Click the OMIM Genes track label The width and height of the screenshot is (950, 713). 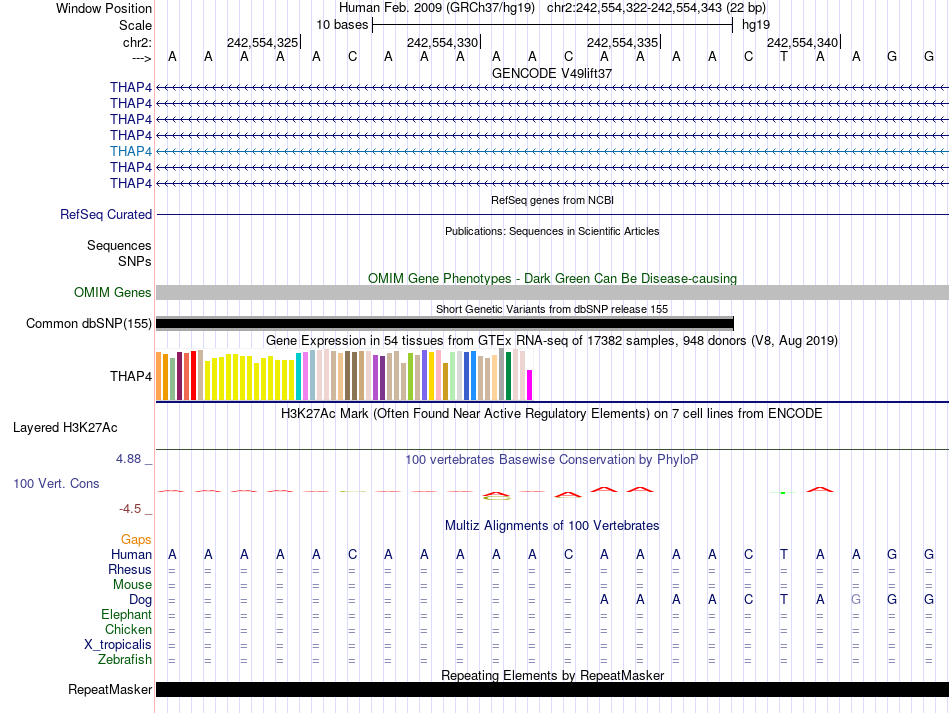(113, 293)
